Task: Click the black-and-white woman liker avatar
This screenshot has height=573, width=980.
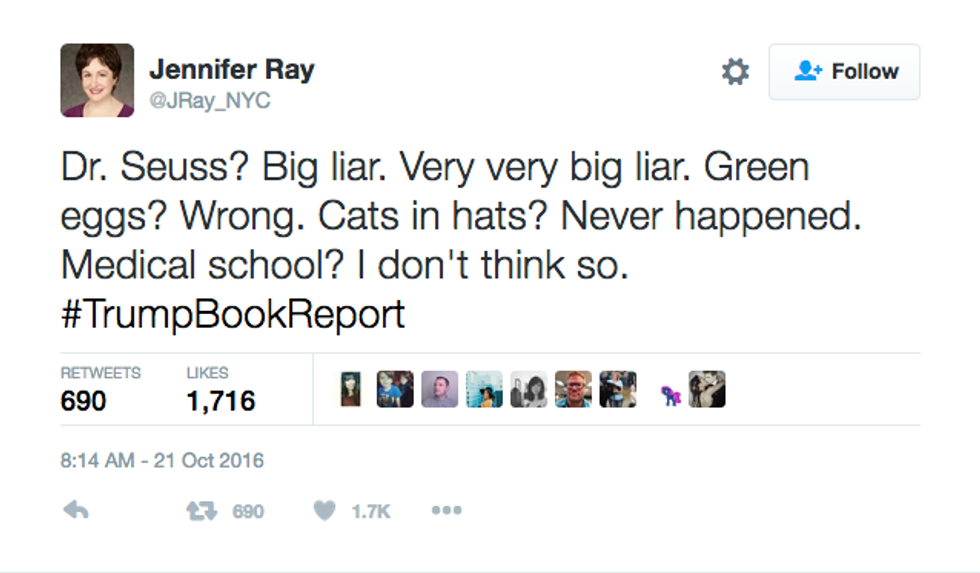Action: (x=528, y=389)
